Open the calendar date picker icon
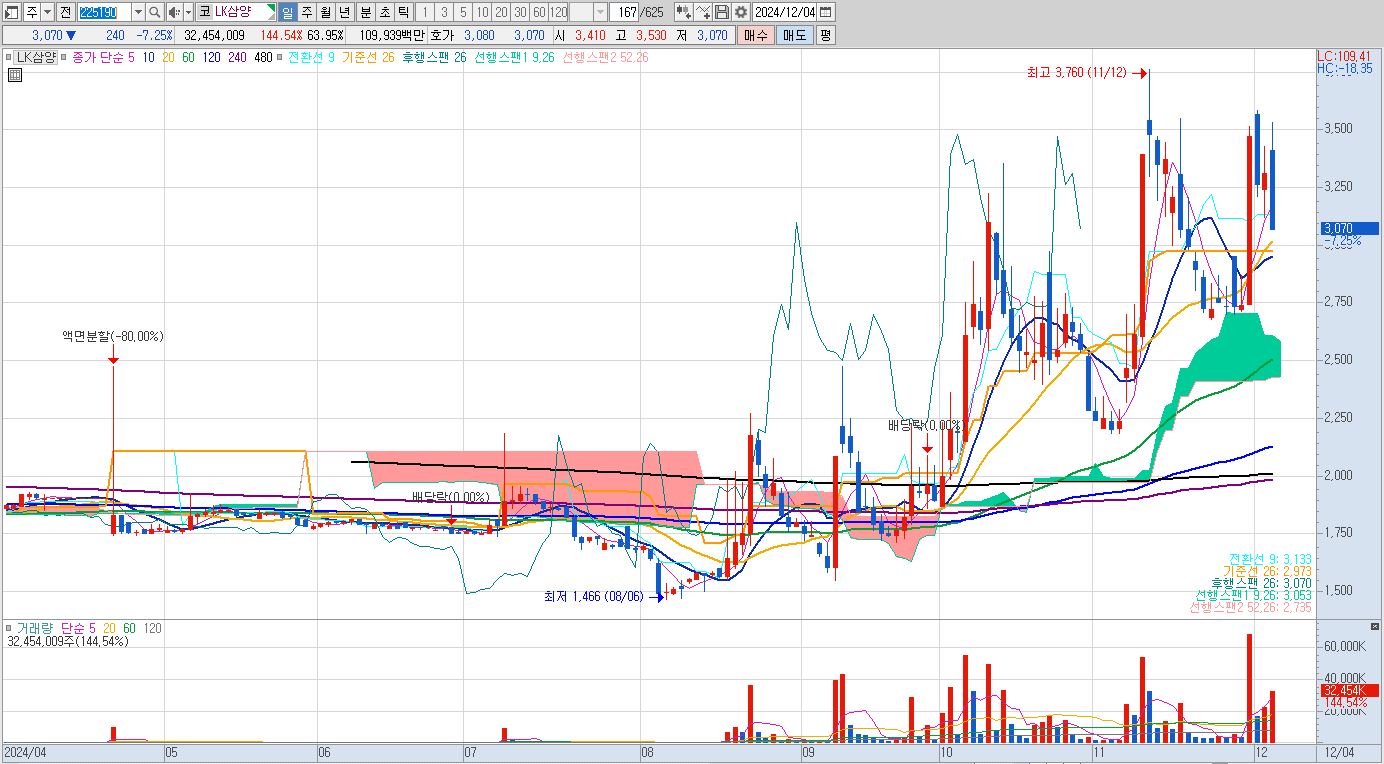Viewport: 1384px width, 764px height. pyautogui.click(x=825, y=12)
